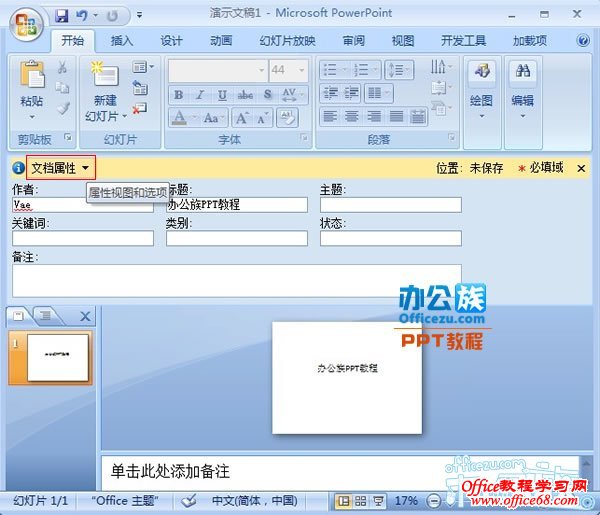Reset the slide layout icon
The height and width of the screenshot is (515, 600).
click(140, 88)
